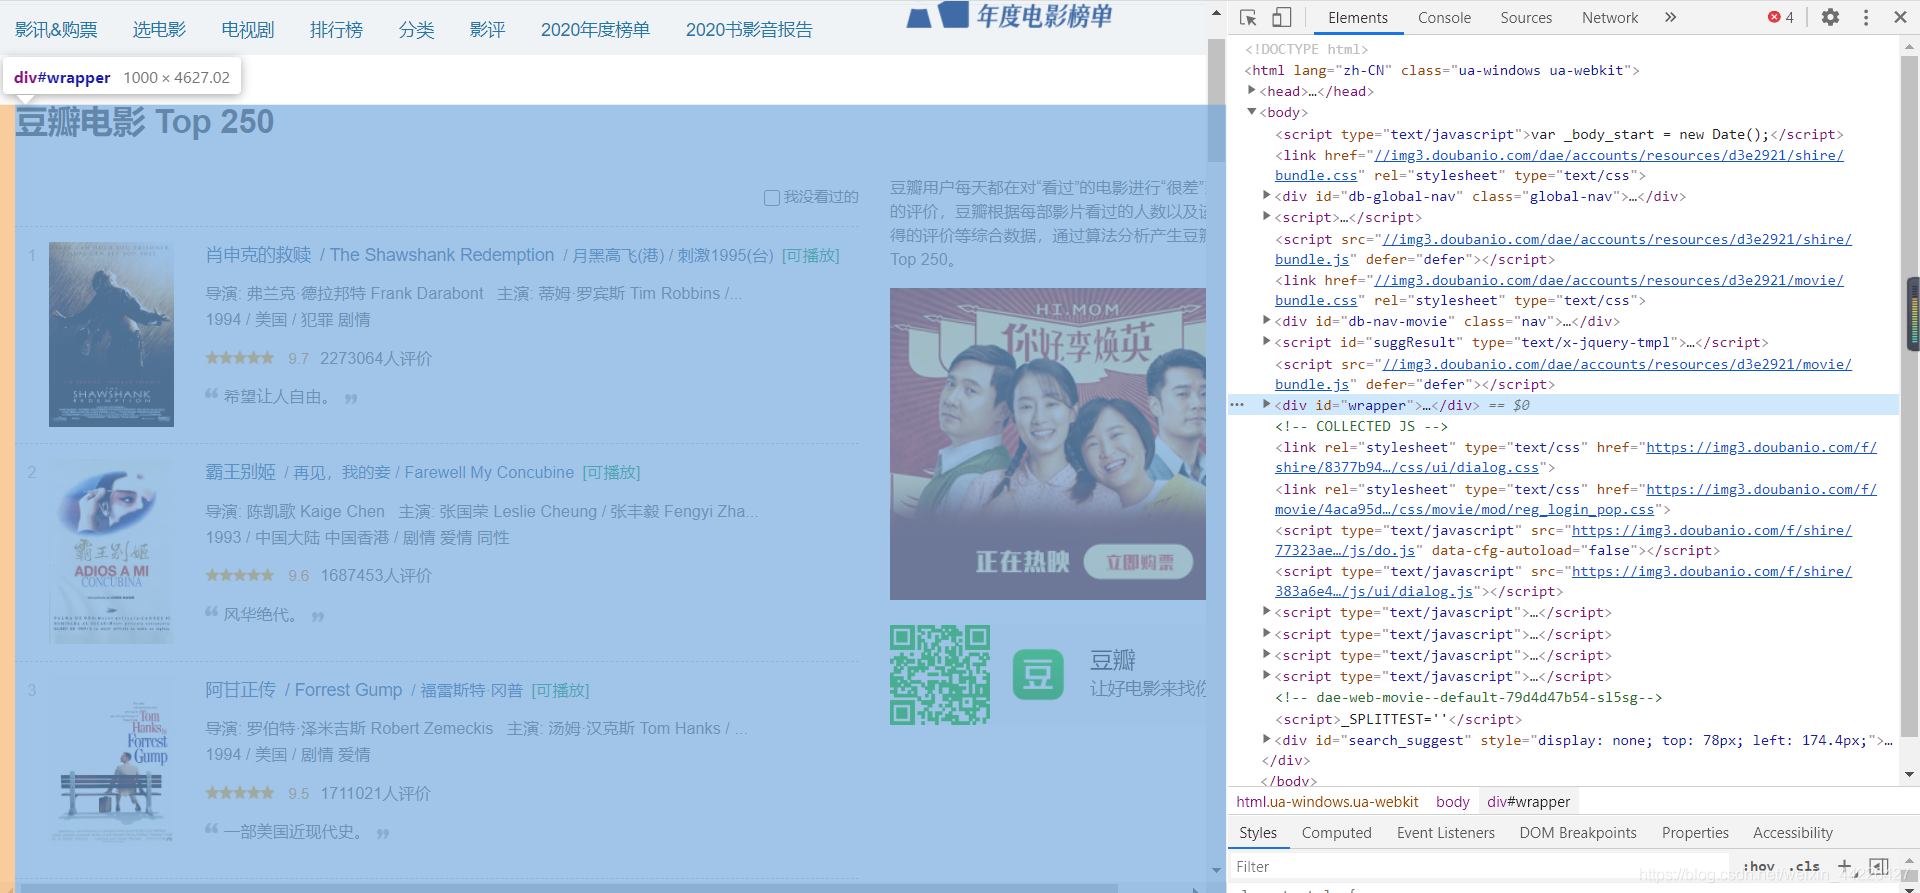
Task: Open the 分类 nav link
Action: click(x=416, y=30)
